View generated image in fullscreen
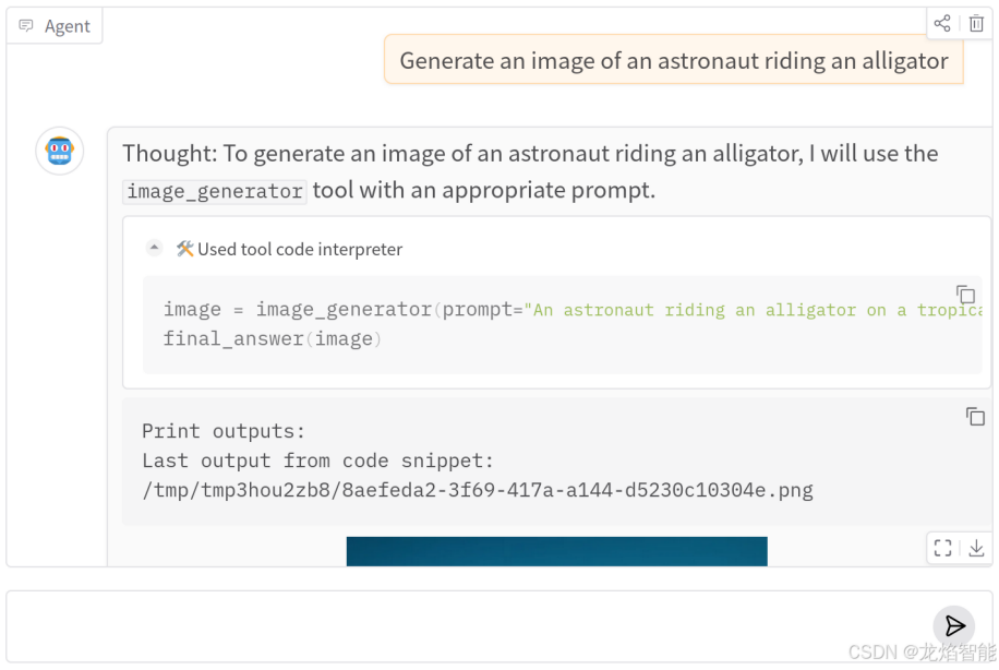 pyautogui.click(x=943, y=548)
